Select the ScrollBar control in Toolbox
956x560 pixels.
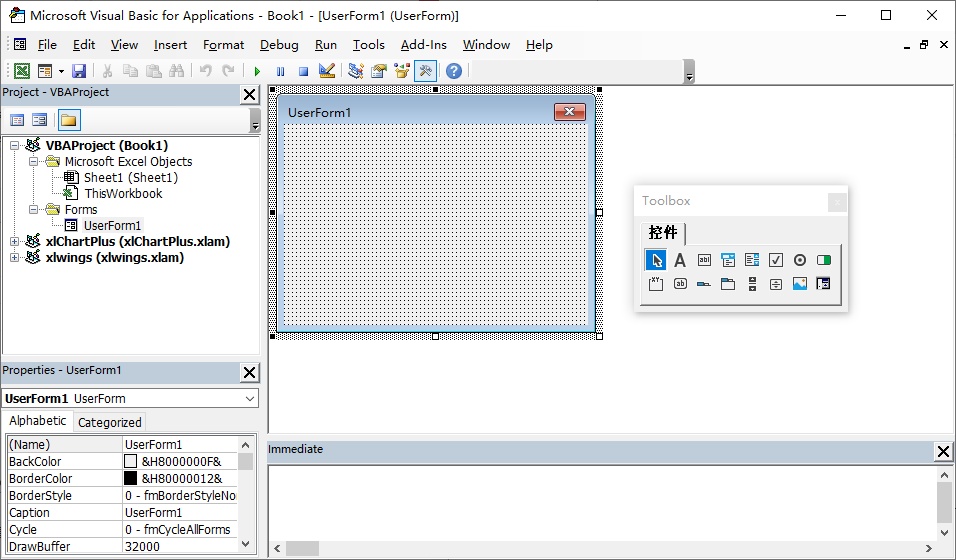752,284
